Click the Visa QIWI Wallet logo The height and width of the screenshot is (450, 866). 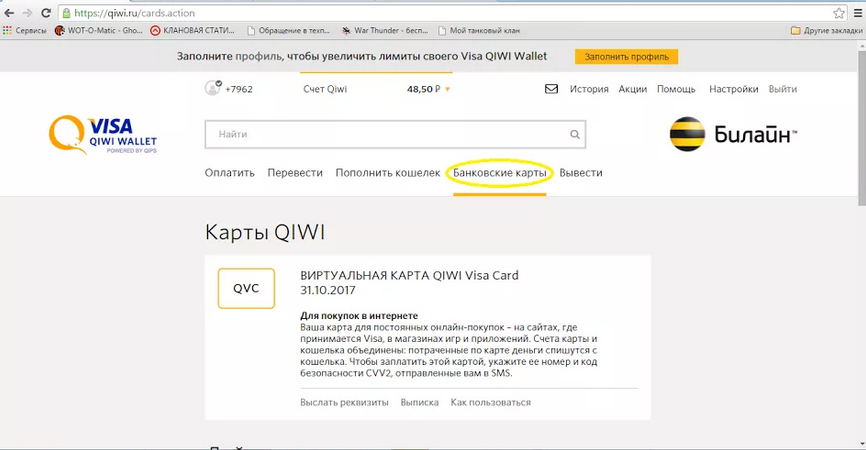click(103, 134)
